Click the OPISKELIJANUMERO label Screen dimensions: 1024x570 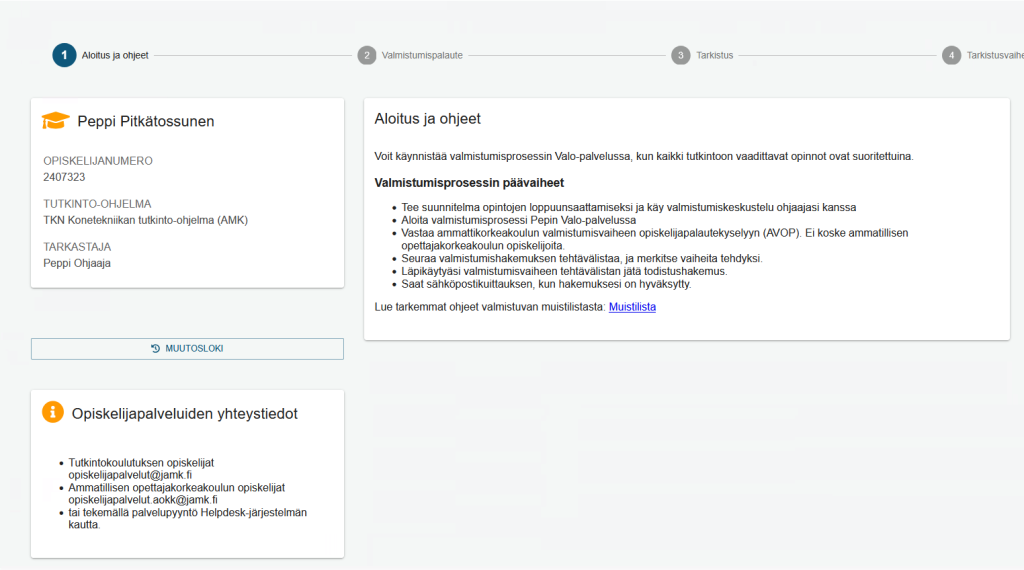point(98,161)
